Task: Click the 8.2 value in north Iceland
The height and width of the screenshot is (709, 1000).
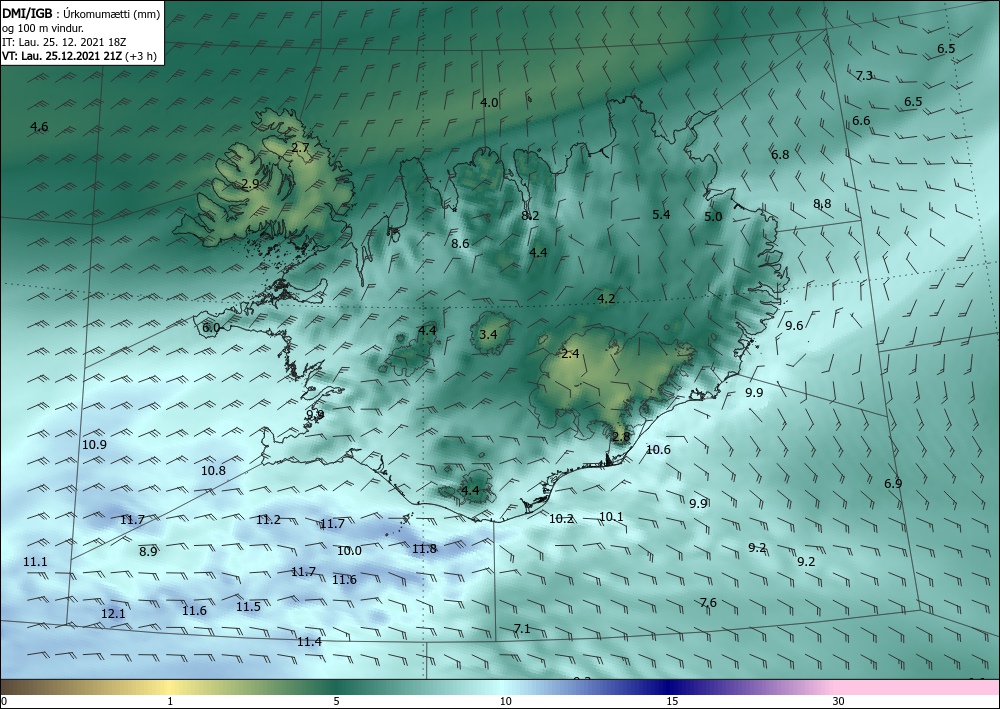Action: click(530, 216)
